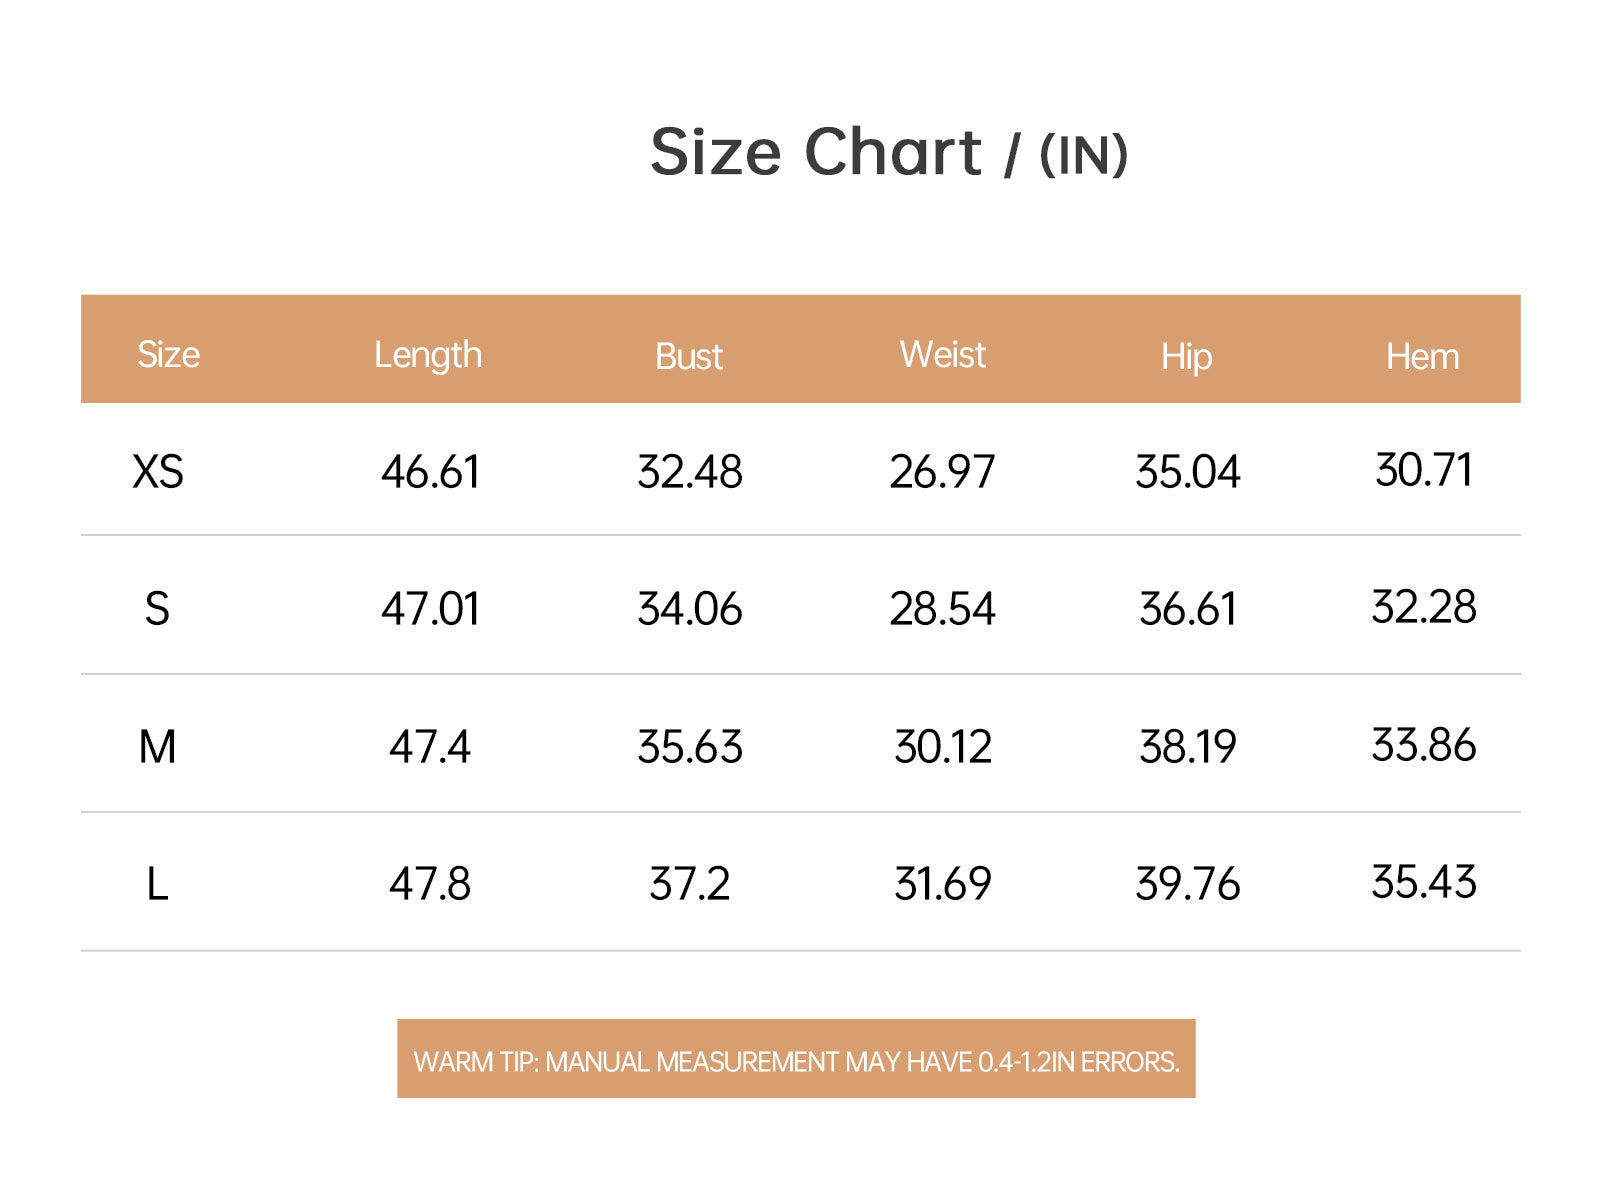Select the Size column header

point(168,354)
